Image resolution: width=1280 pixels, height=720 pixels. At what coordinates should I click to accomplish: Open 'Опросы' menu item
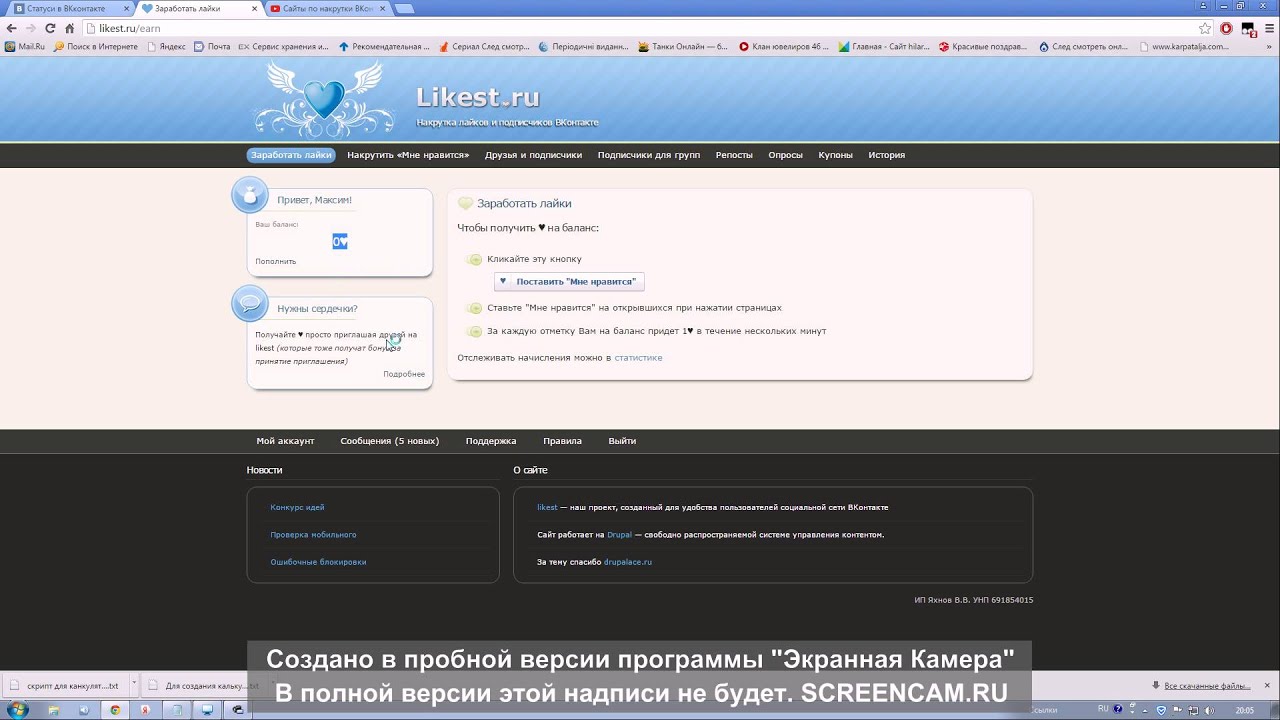pyautogui.click(x=785, y=155)
